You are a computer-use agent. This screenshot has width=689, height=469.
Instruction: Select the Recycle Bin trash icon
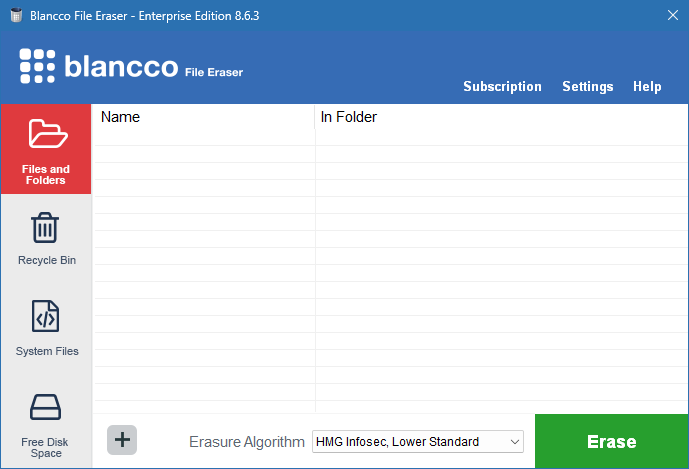(46, 228)
